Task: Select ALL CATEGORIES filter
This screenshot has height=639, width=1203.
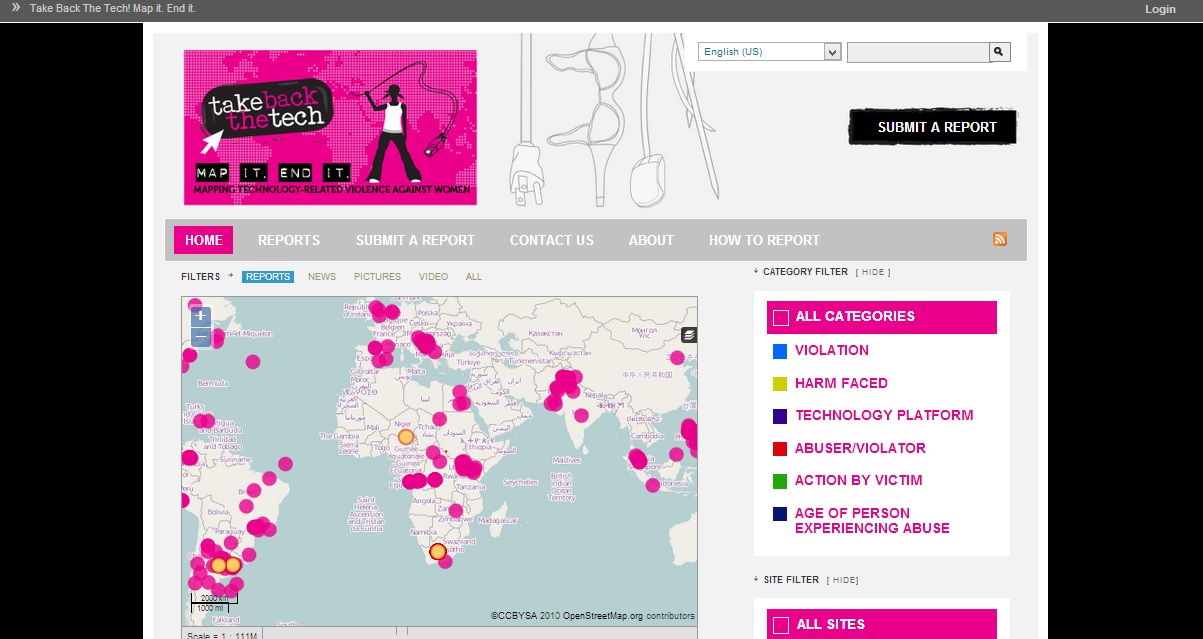Action: (882, 317)
